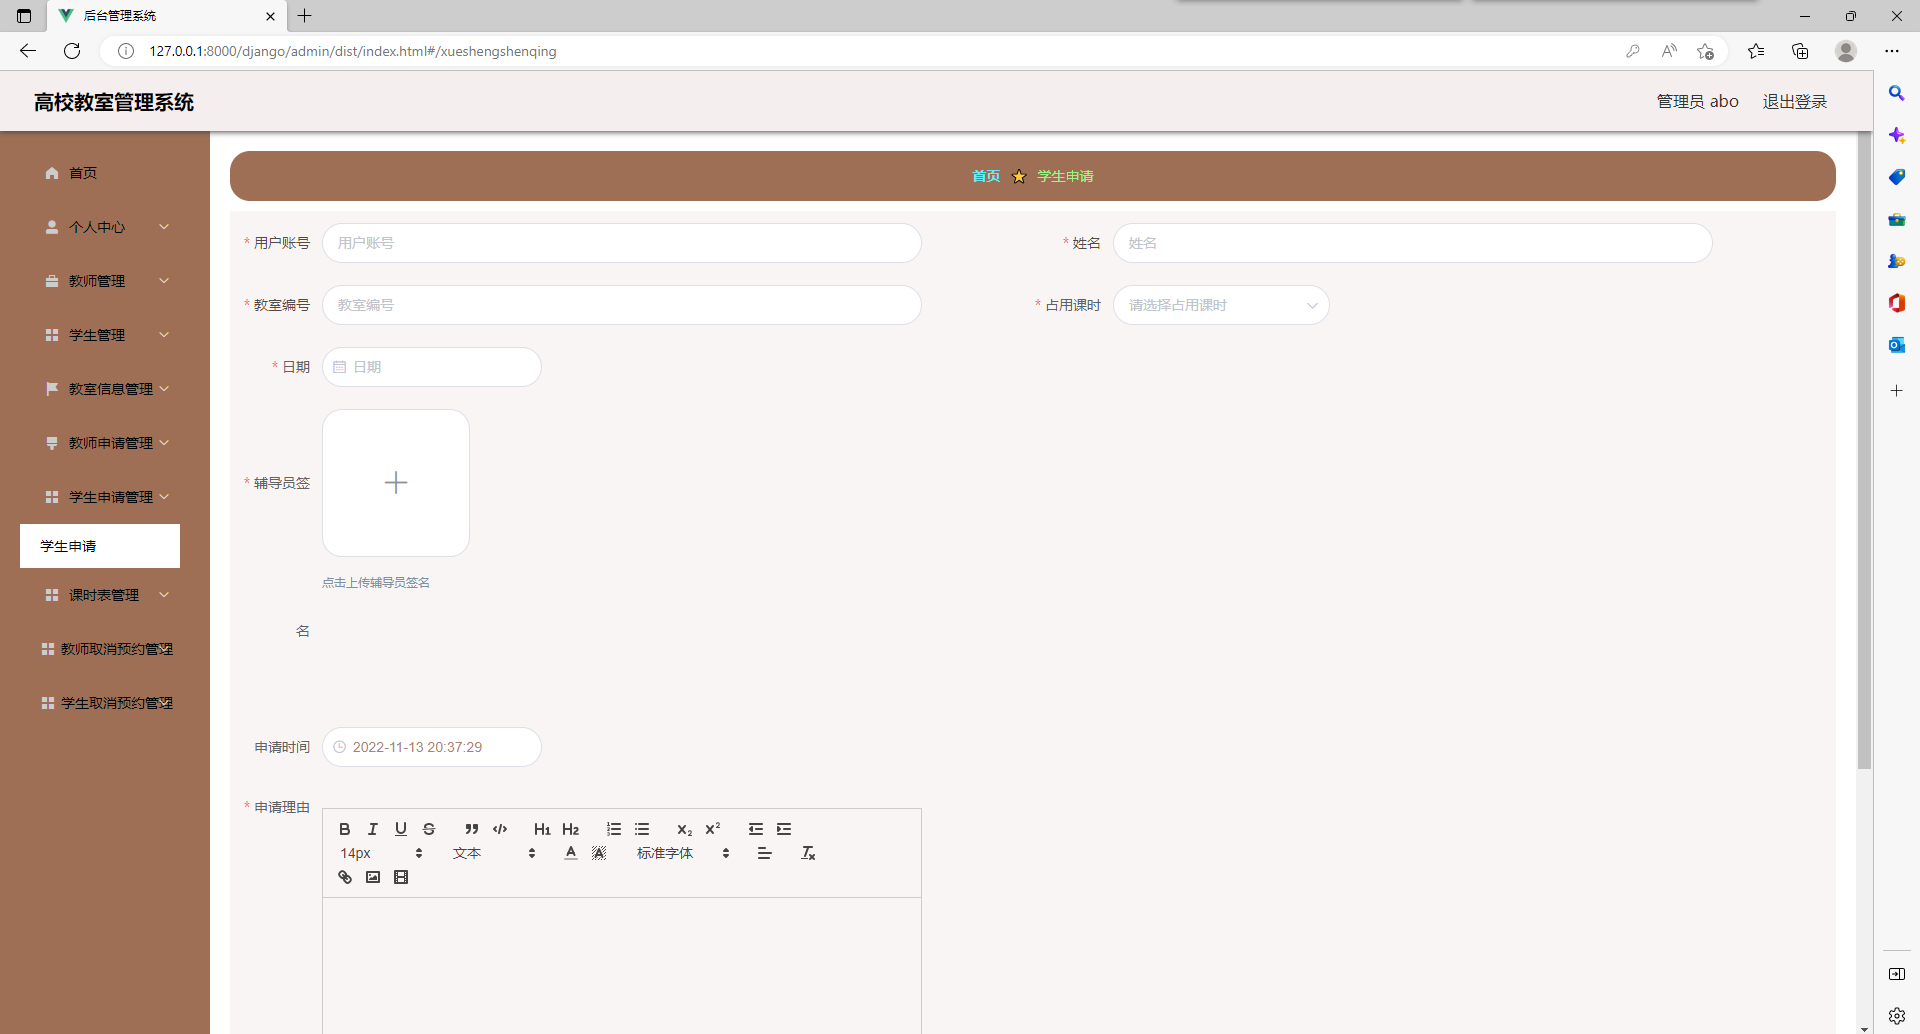Collapse the 学生申请管理 sidebar menu

[x=105, y=497]
